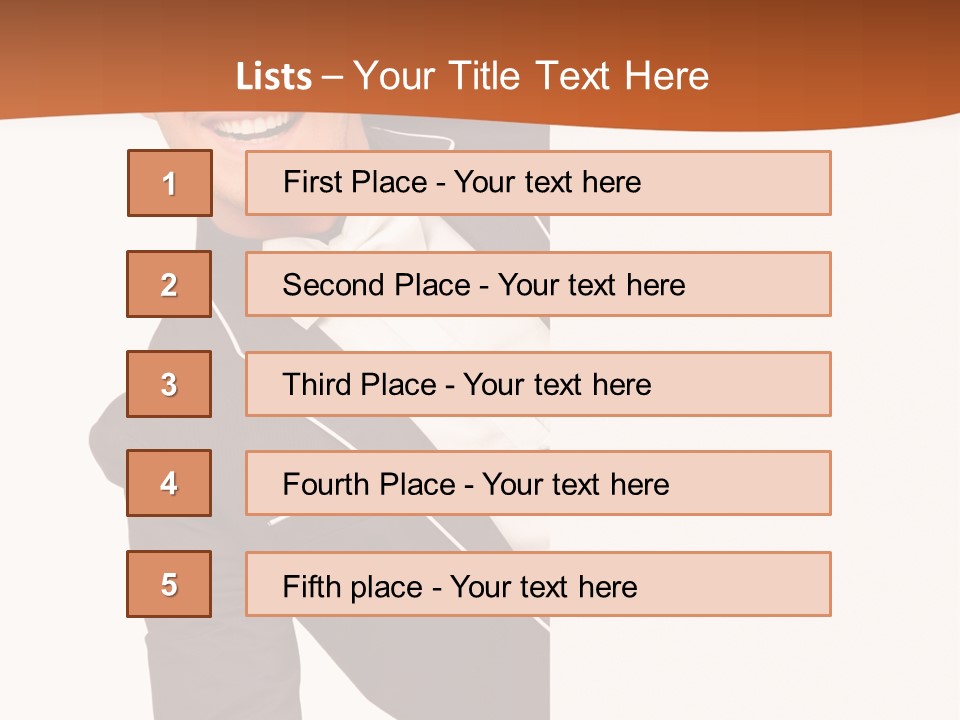The image size is (960, 720).
Task: Click the 'Second Place' text box
Action: click(538, 284)
